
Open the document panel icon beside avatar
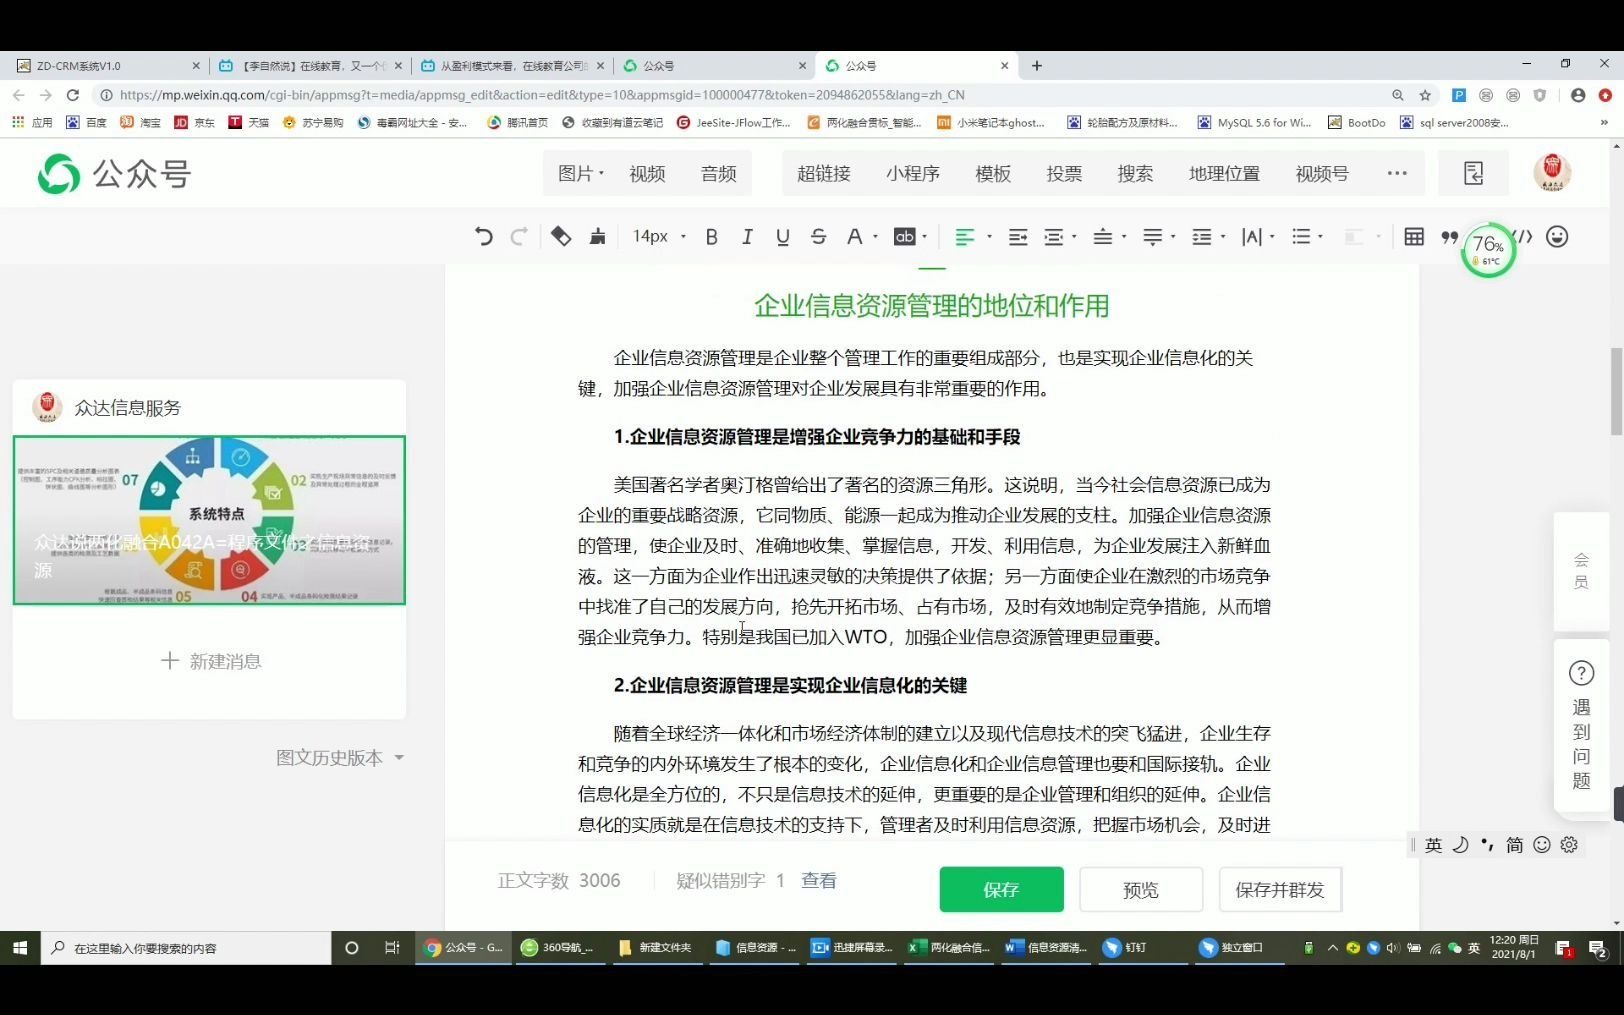(x=1473, y=173)
